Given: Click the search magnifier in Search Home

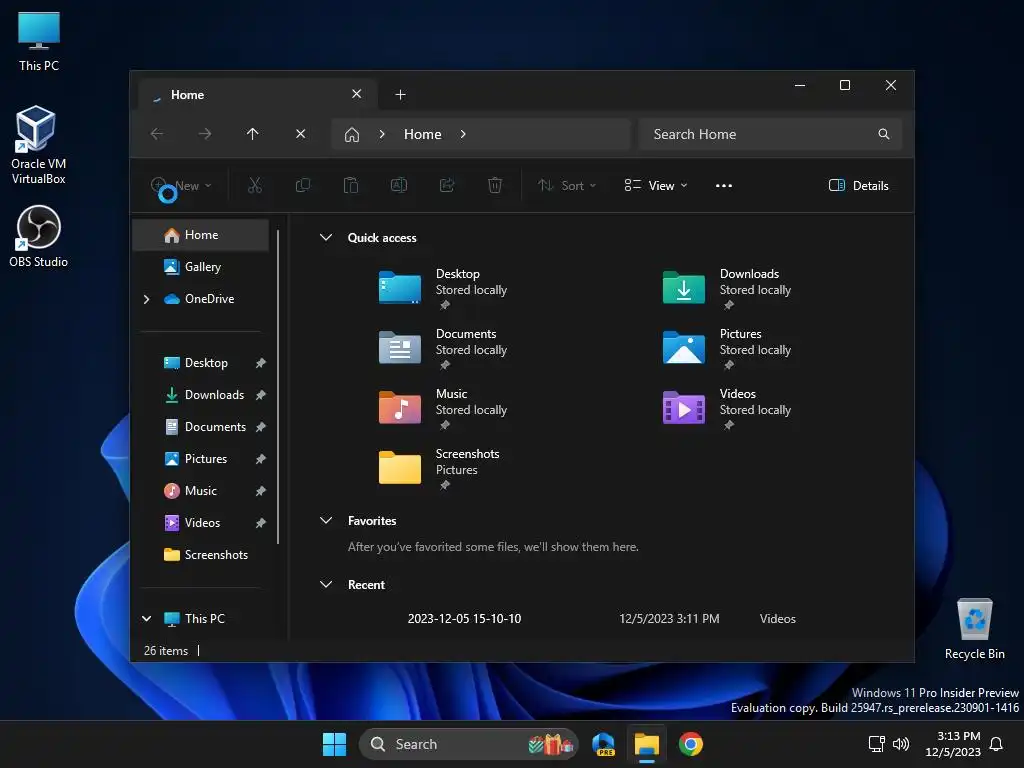Looking at the screenshot, I should coord(884,134).
